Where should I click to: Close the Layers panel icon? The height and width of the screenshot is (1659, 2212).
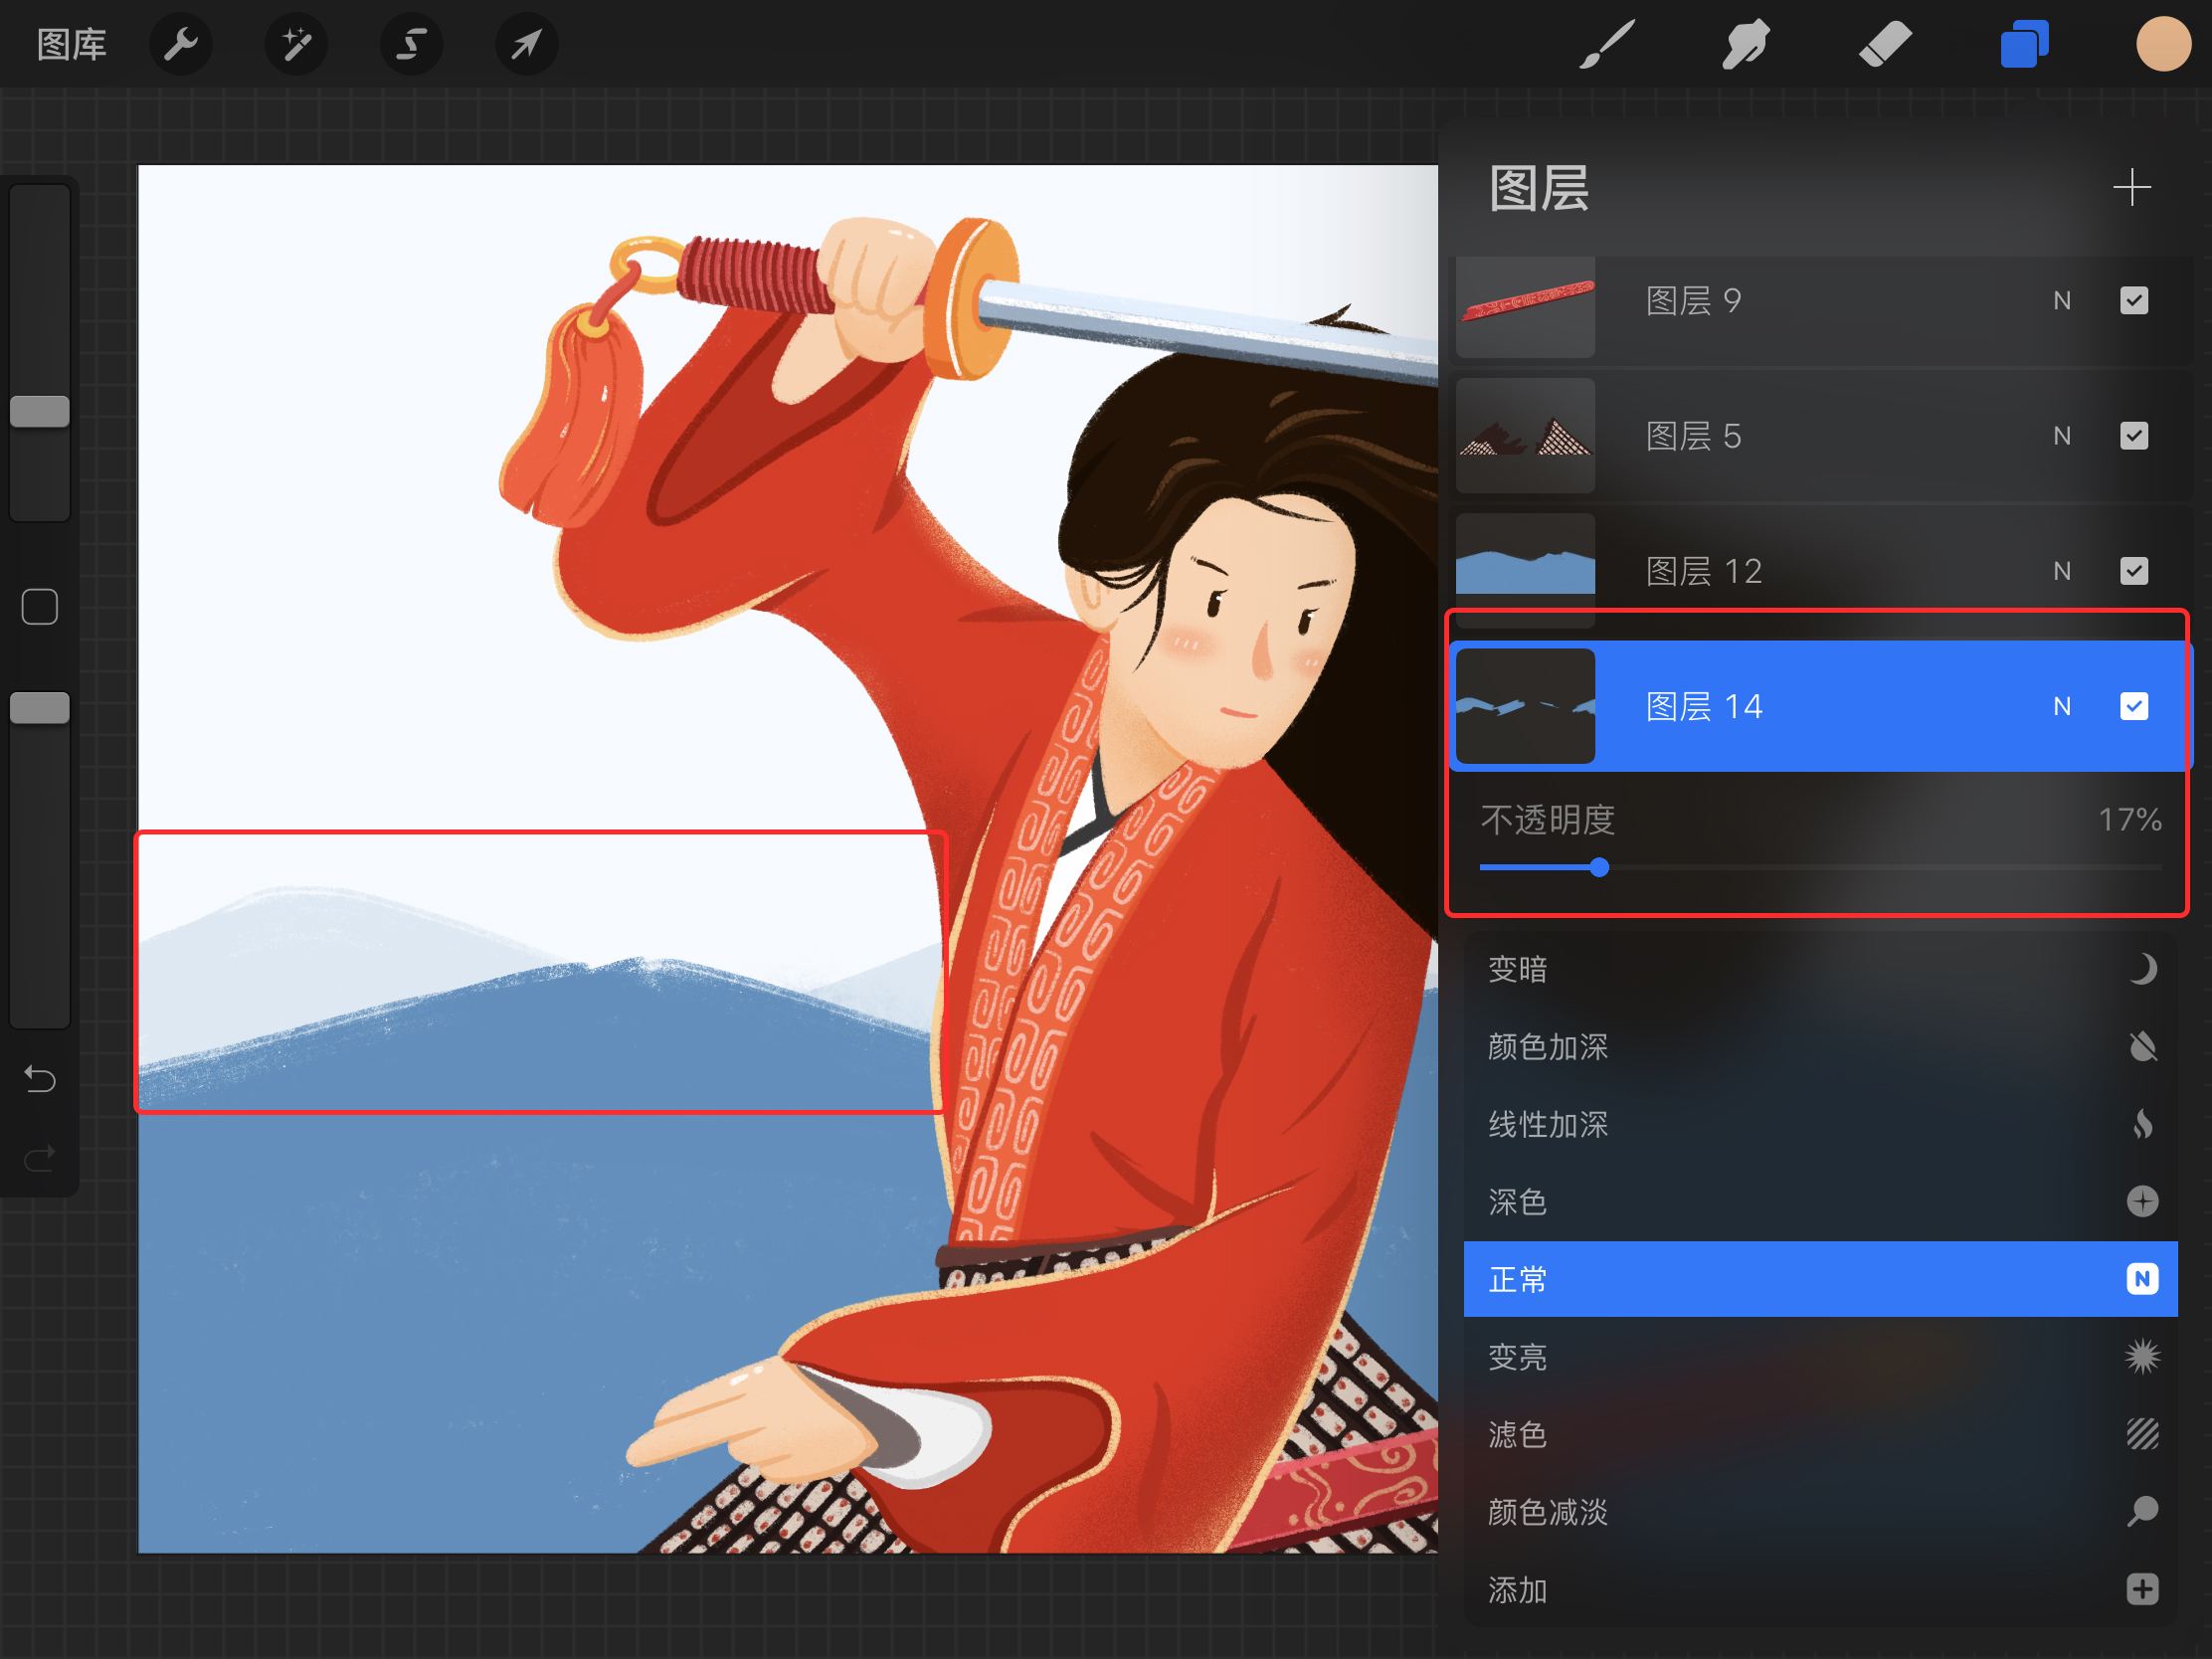pos(2024,44)
